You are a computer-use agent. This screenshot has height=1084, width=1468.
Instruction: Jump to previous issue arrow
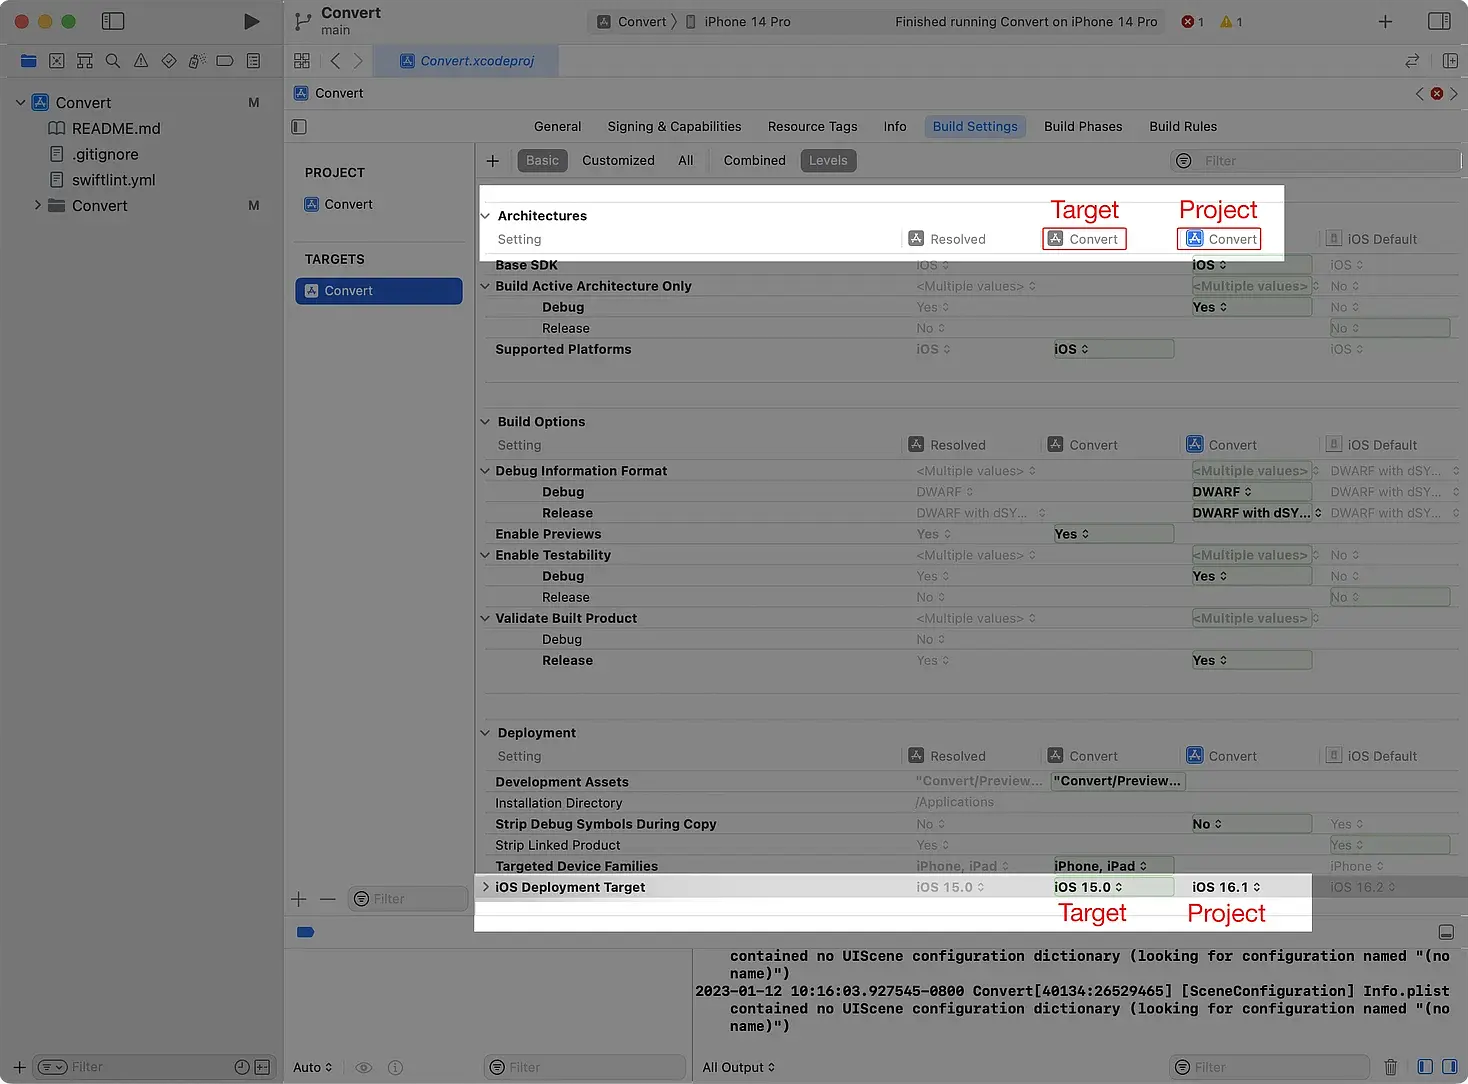[1419, 93]
